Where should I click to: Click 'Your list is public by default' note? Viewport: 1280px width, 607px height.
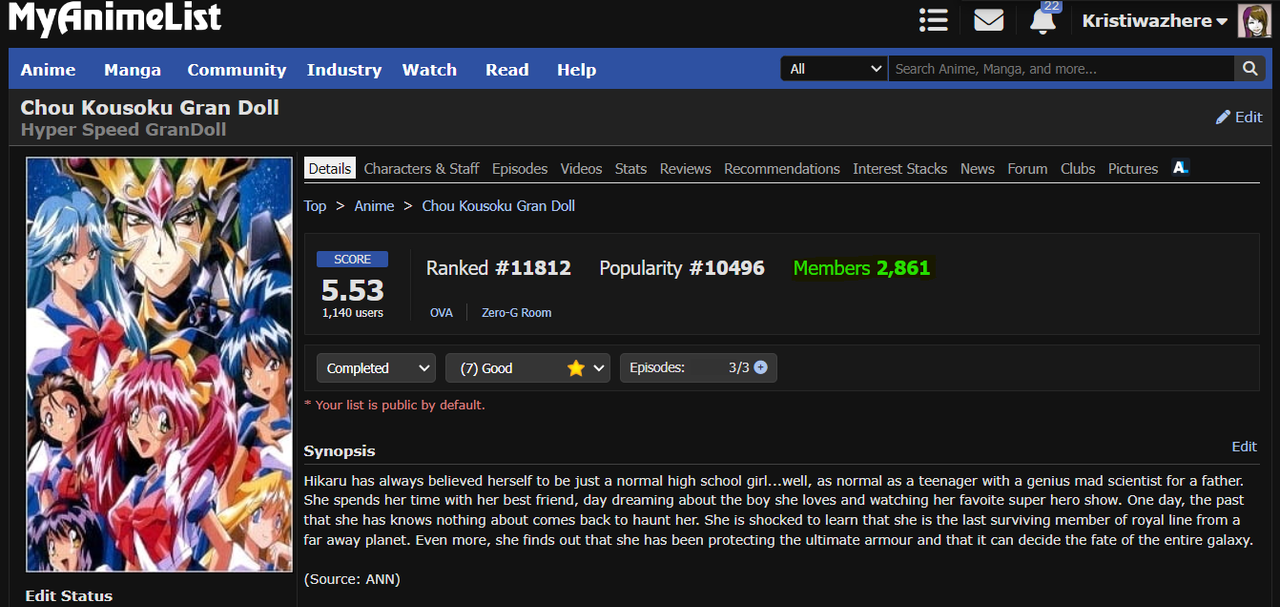point(395,405)
